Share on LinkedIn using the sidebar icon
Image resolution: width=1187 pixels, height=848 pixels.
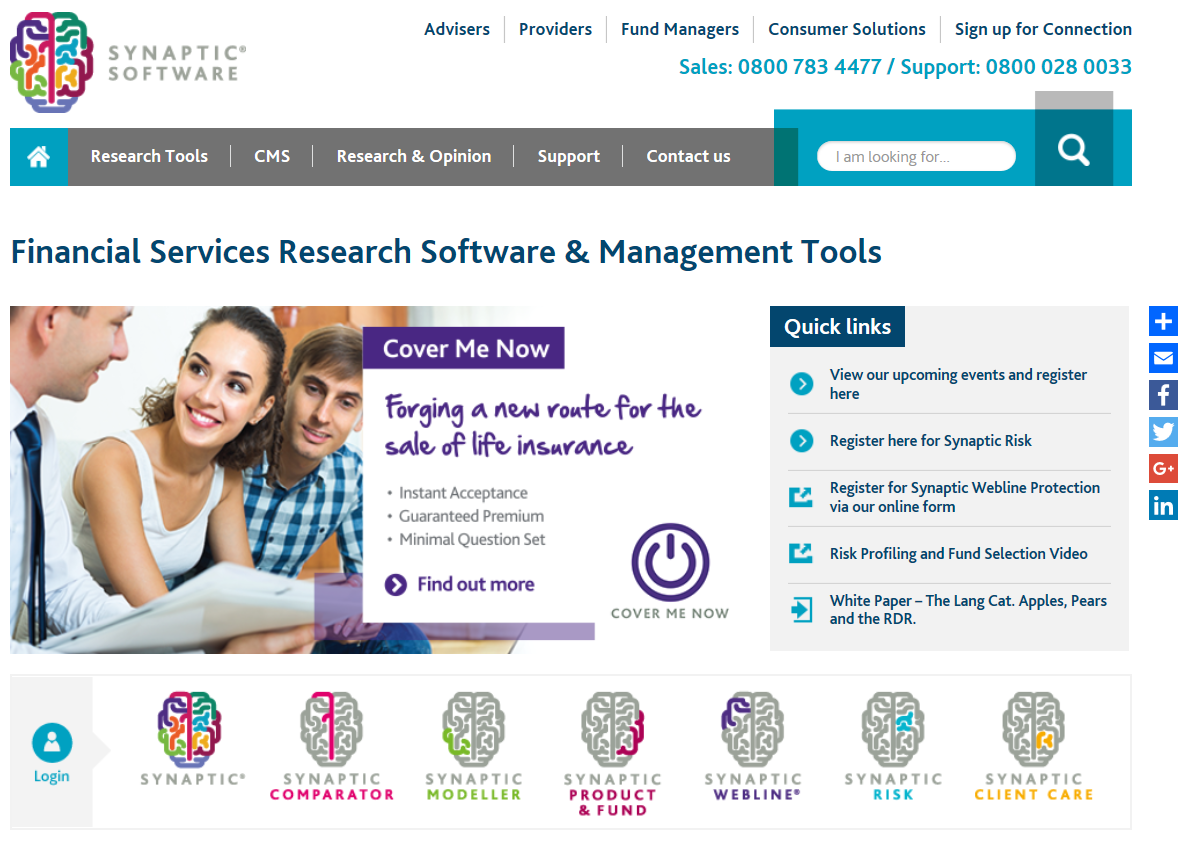[1164, 505]
